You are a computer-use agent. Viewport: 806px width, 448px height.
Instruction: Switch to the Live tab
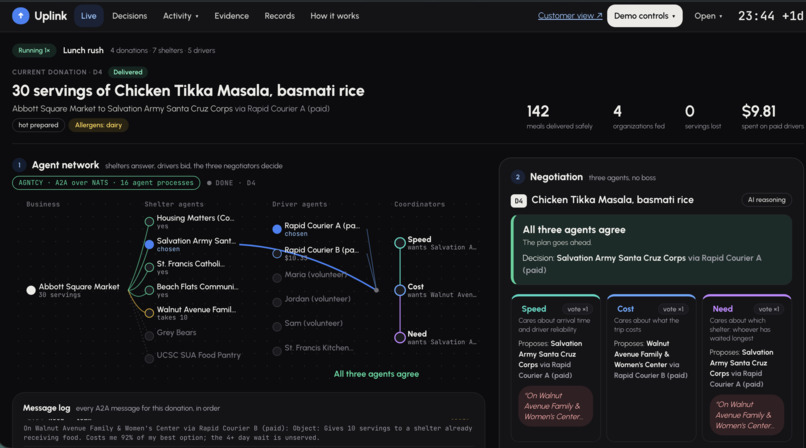88,16
